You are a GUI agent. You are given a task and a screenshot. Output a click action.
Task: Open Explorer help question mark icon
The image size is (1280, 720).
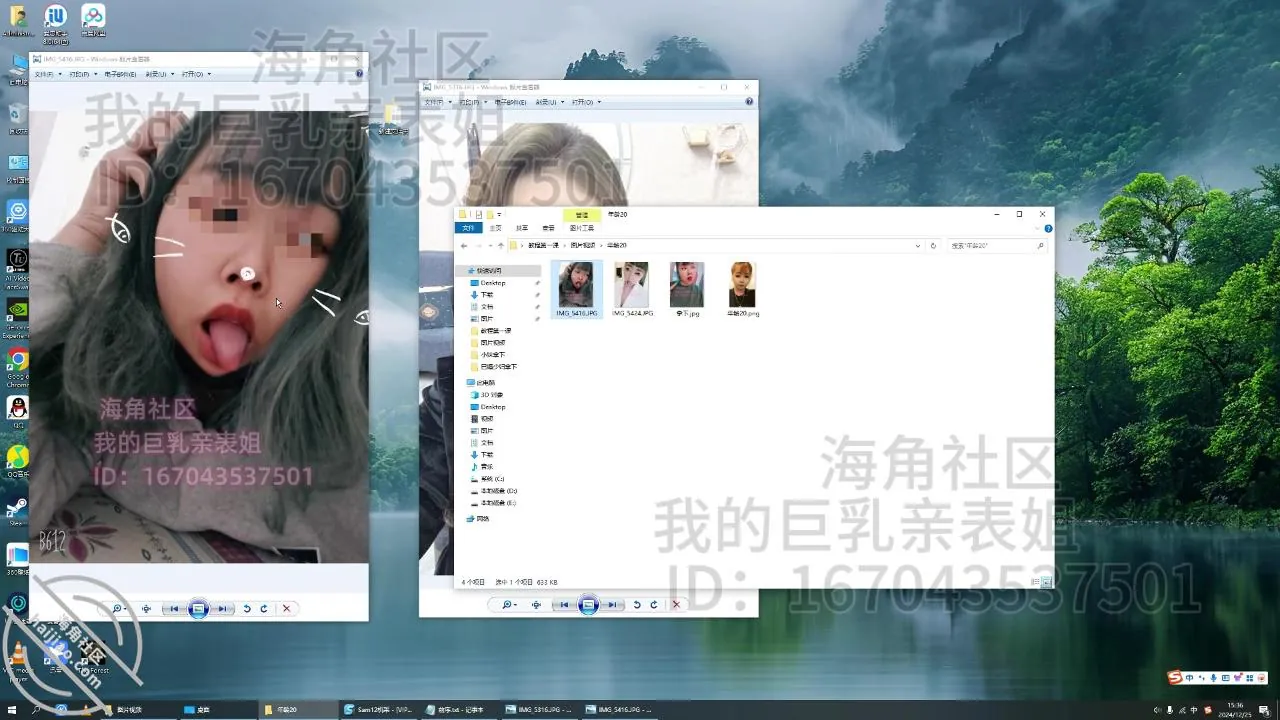pos(1048,228)
